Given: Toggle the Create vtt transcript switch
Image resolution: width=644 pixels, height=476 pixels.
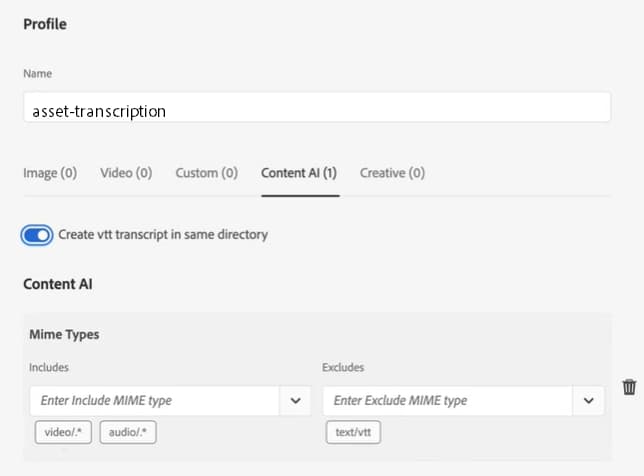Looking at the screenshot, I should pos(37,235).
